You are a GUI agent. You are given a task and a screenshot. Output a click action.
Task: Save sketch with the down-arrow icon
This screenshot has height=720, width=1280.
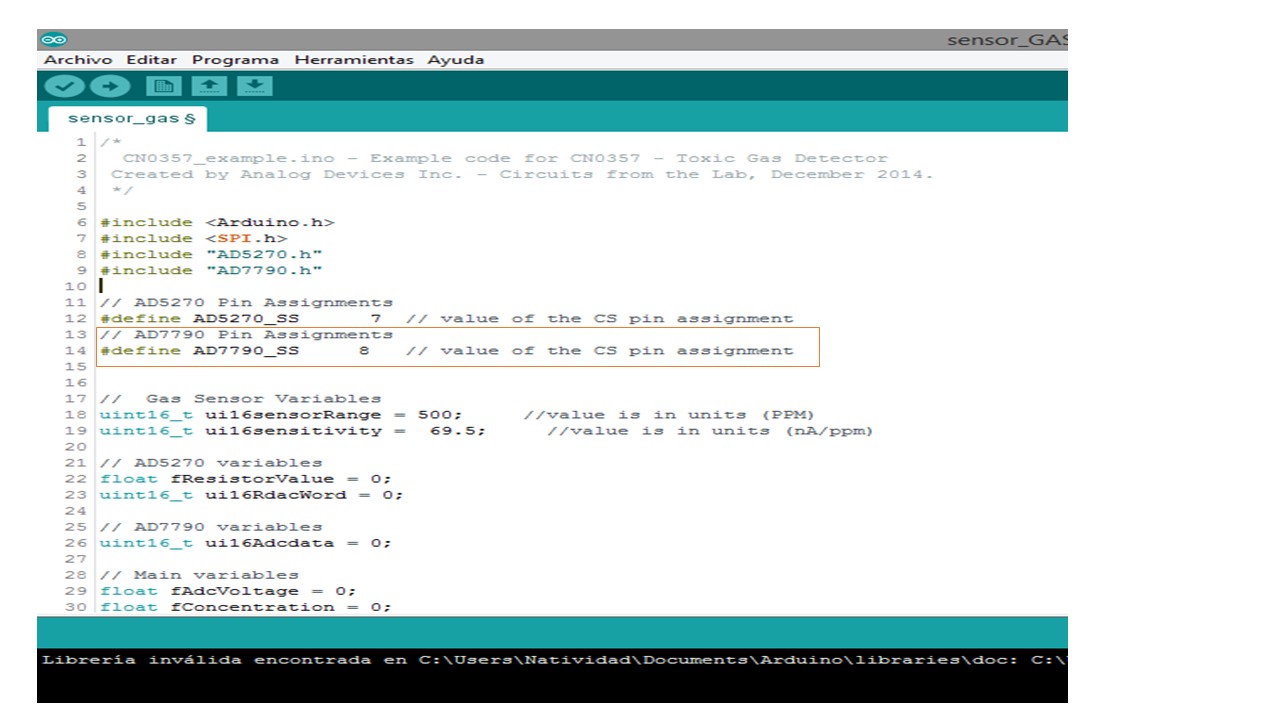tap(255, 86)
